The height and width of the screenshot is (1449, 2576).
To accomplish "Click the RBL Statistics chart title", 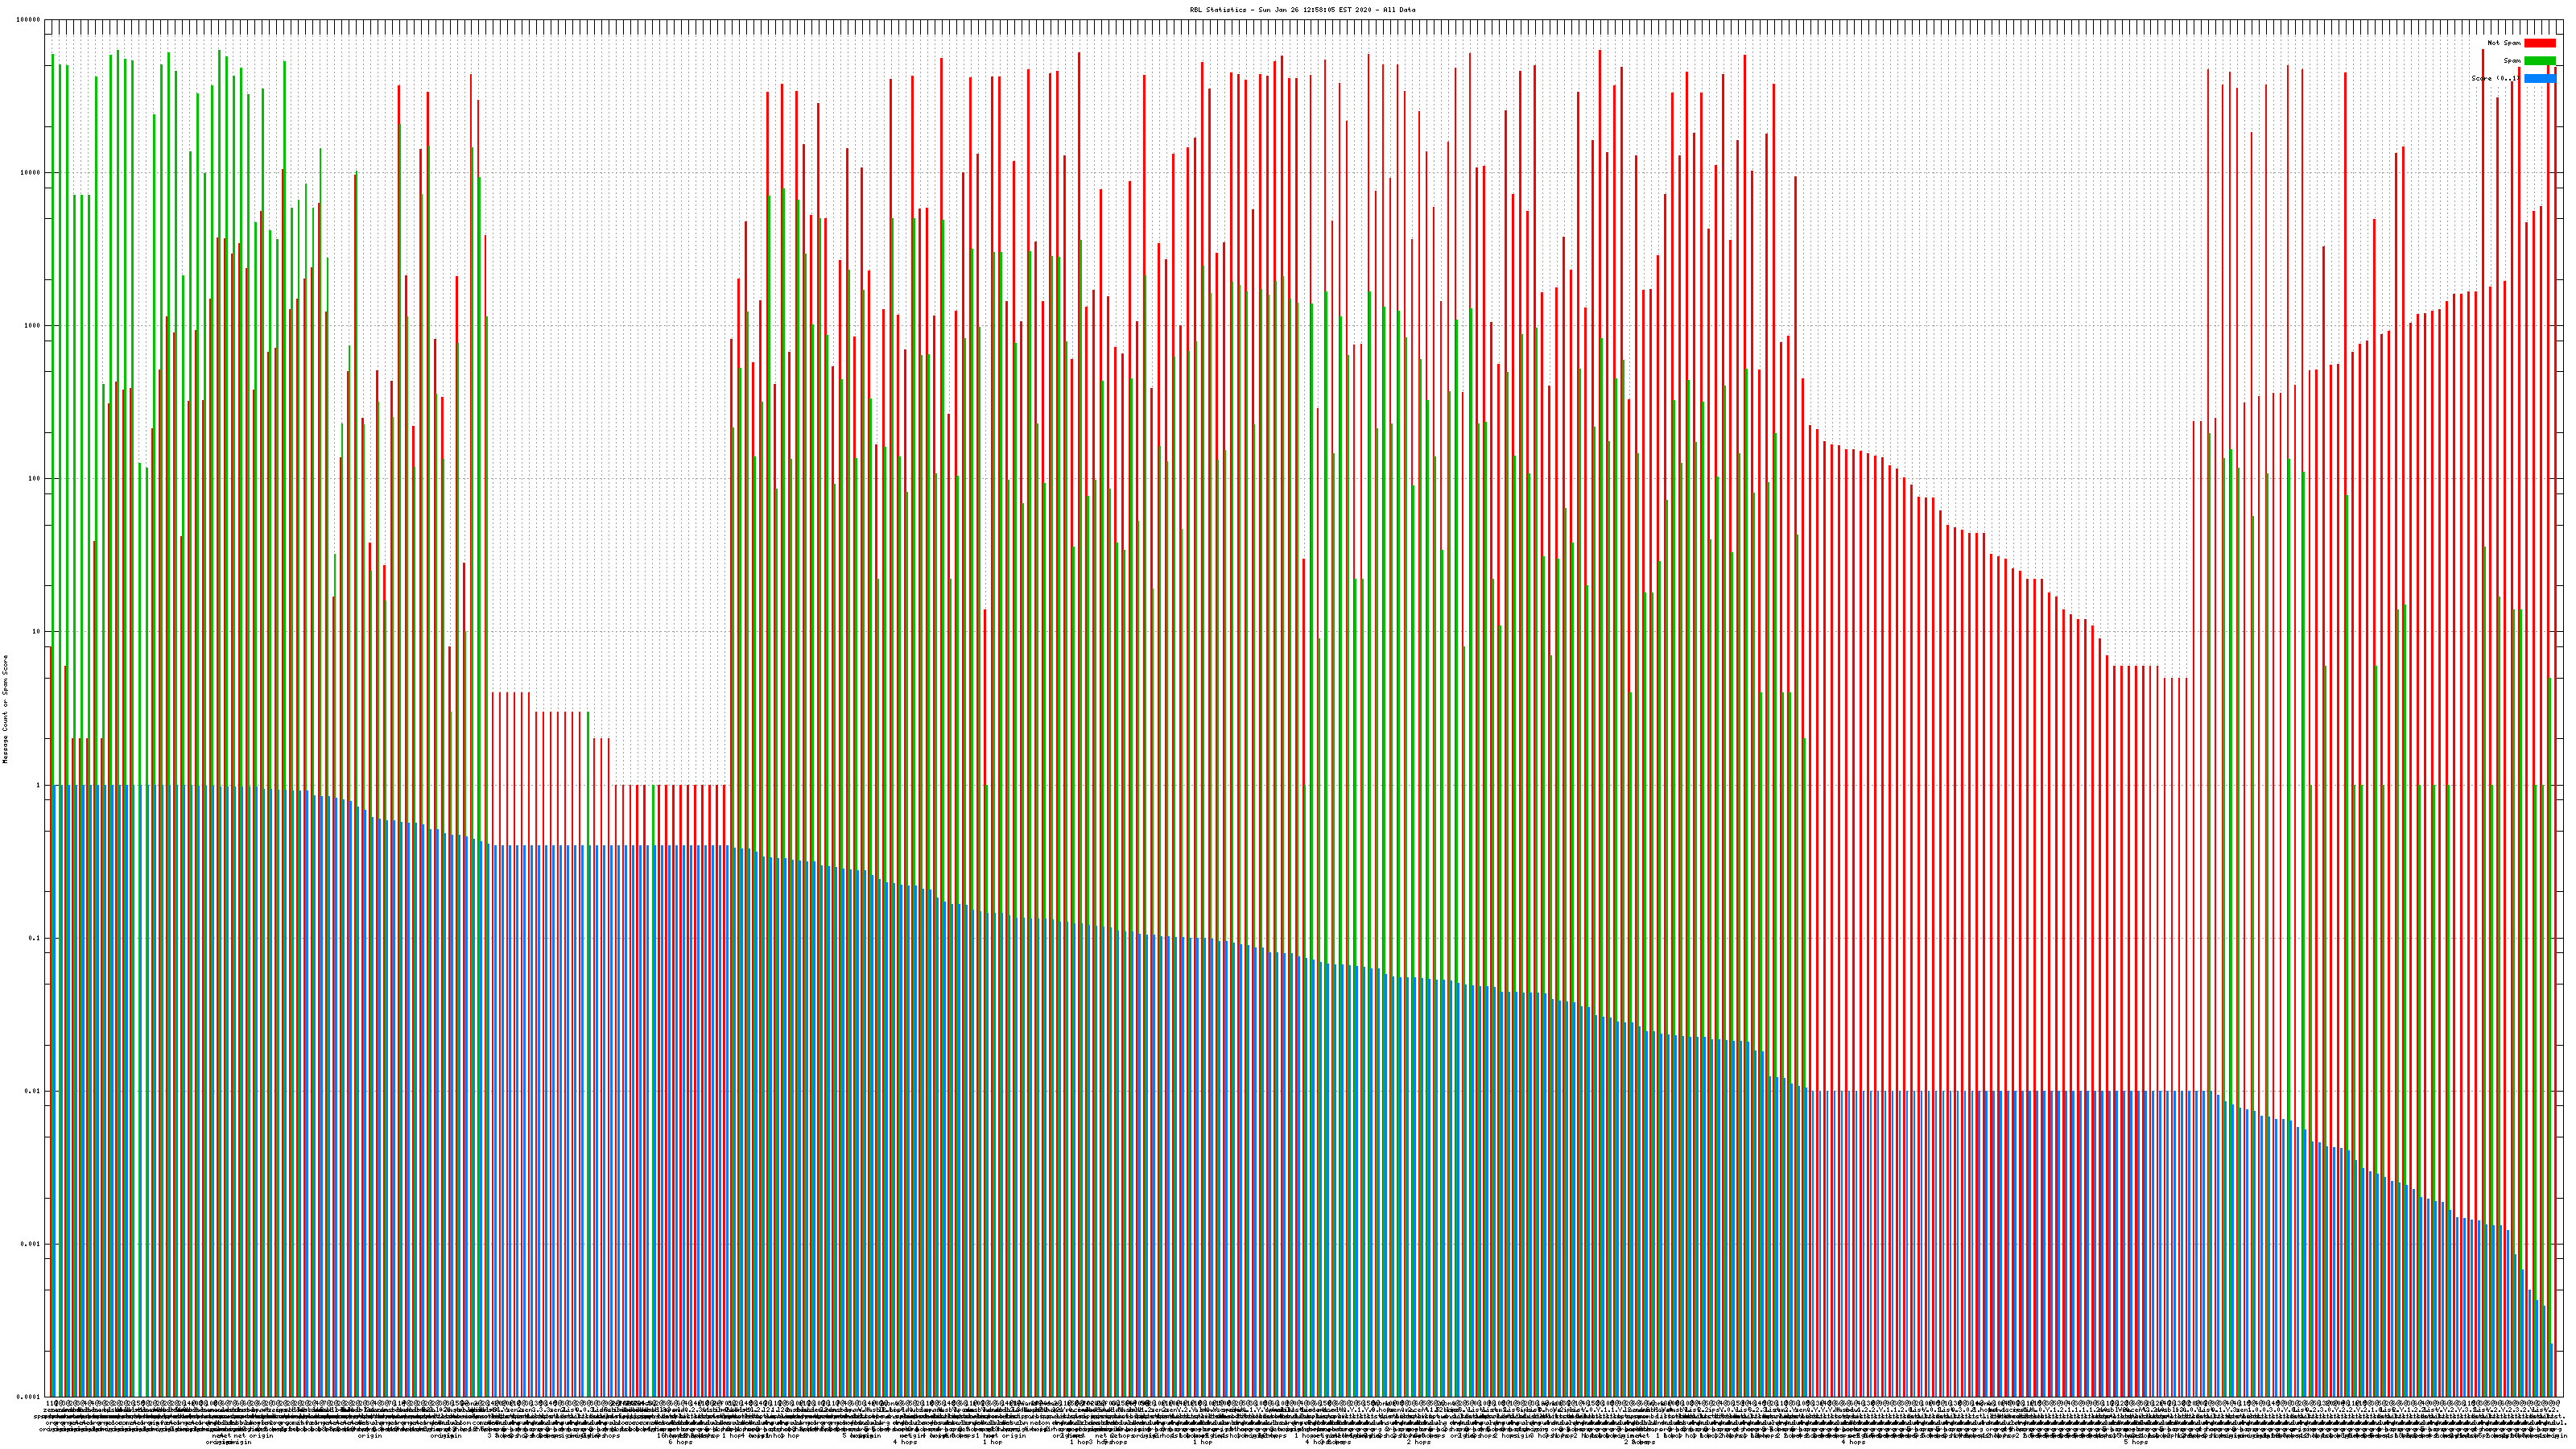I will (x=1302, y=10).
